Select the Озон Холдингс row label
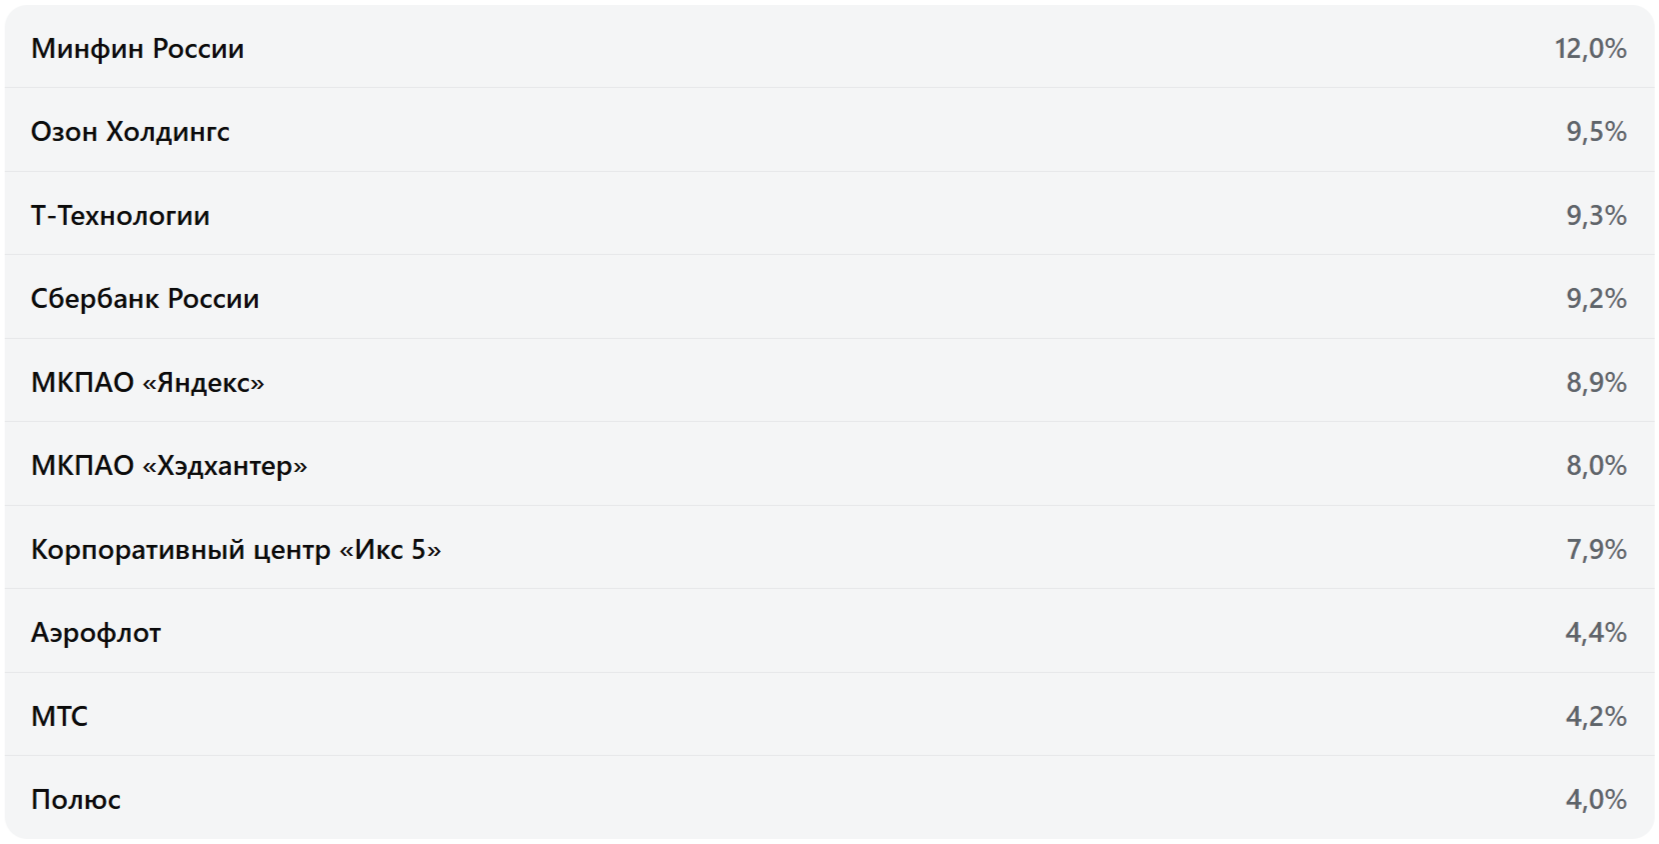The width and height of the screenshot is (1659, 844). pos(130,131)
